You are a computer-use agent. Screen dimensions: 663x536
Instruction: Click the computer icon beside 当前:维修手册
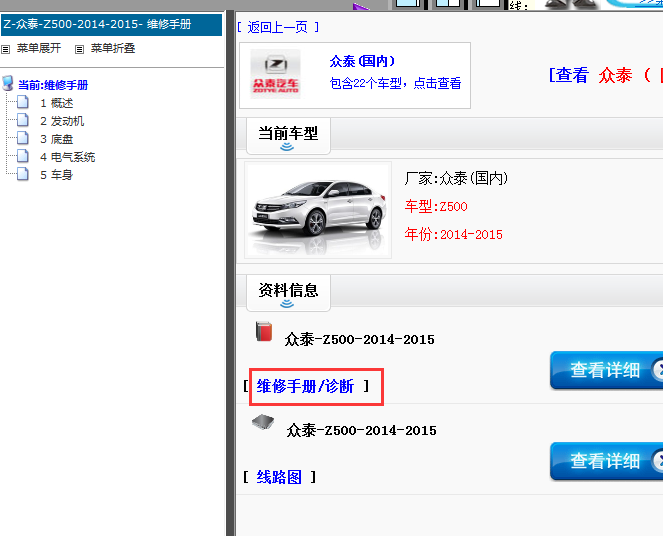click(x=8, y=83)
